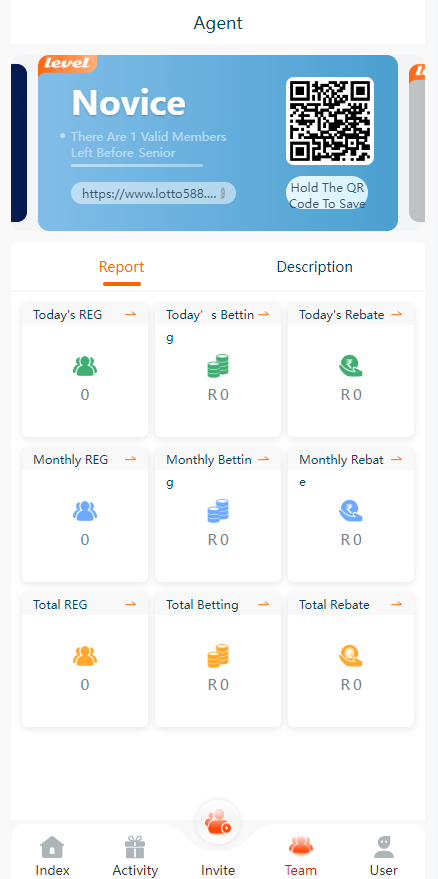Click the Novice level progress bar
The image size is (438, 879).
tap(137, 165)
